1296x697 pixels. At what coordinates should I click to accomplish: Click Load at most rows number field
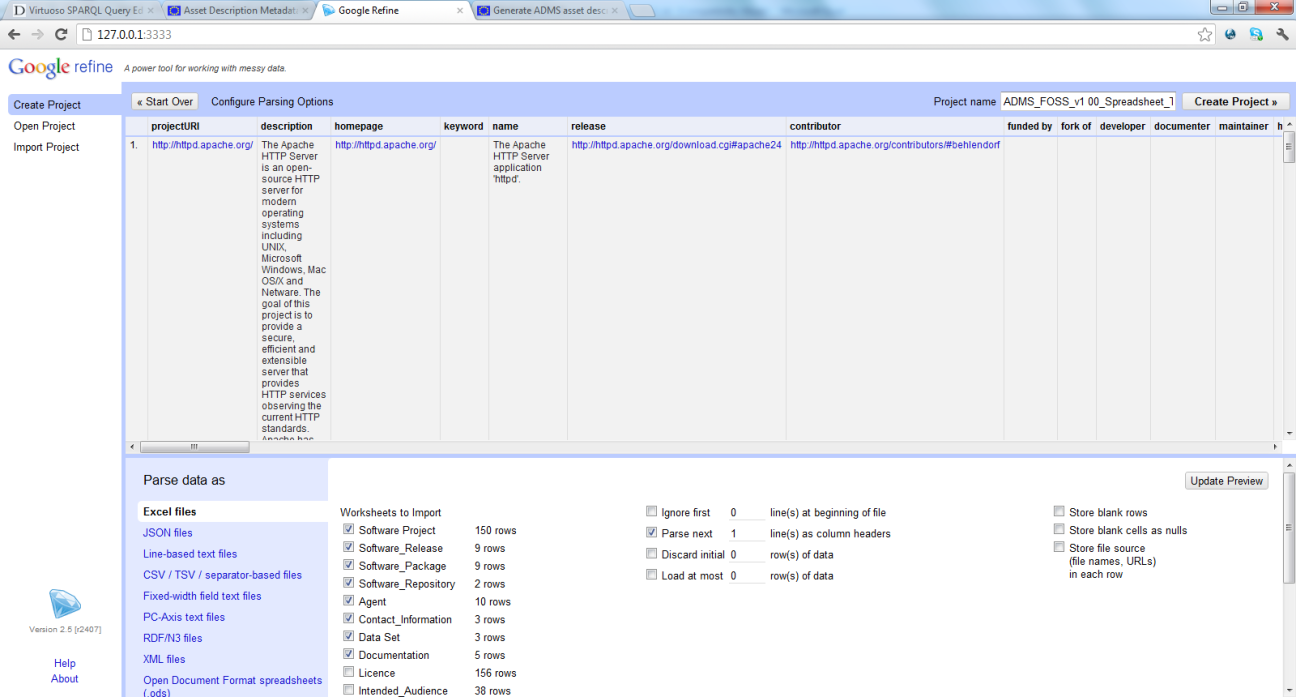746,575
